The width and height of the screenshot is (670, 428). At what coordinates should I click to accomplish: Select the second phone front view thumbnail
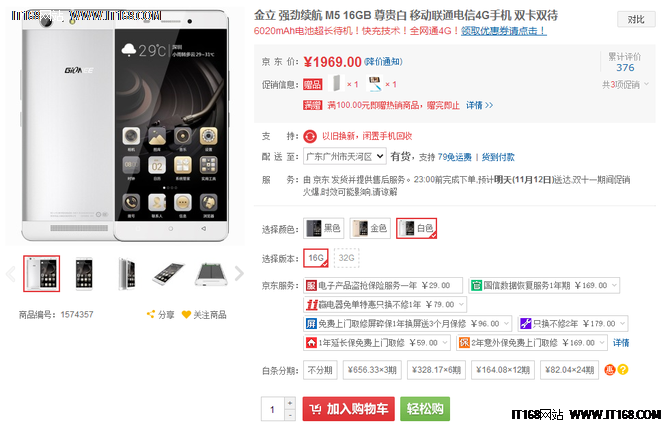coord(84,274)
